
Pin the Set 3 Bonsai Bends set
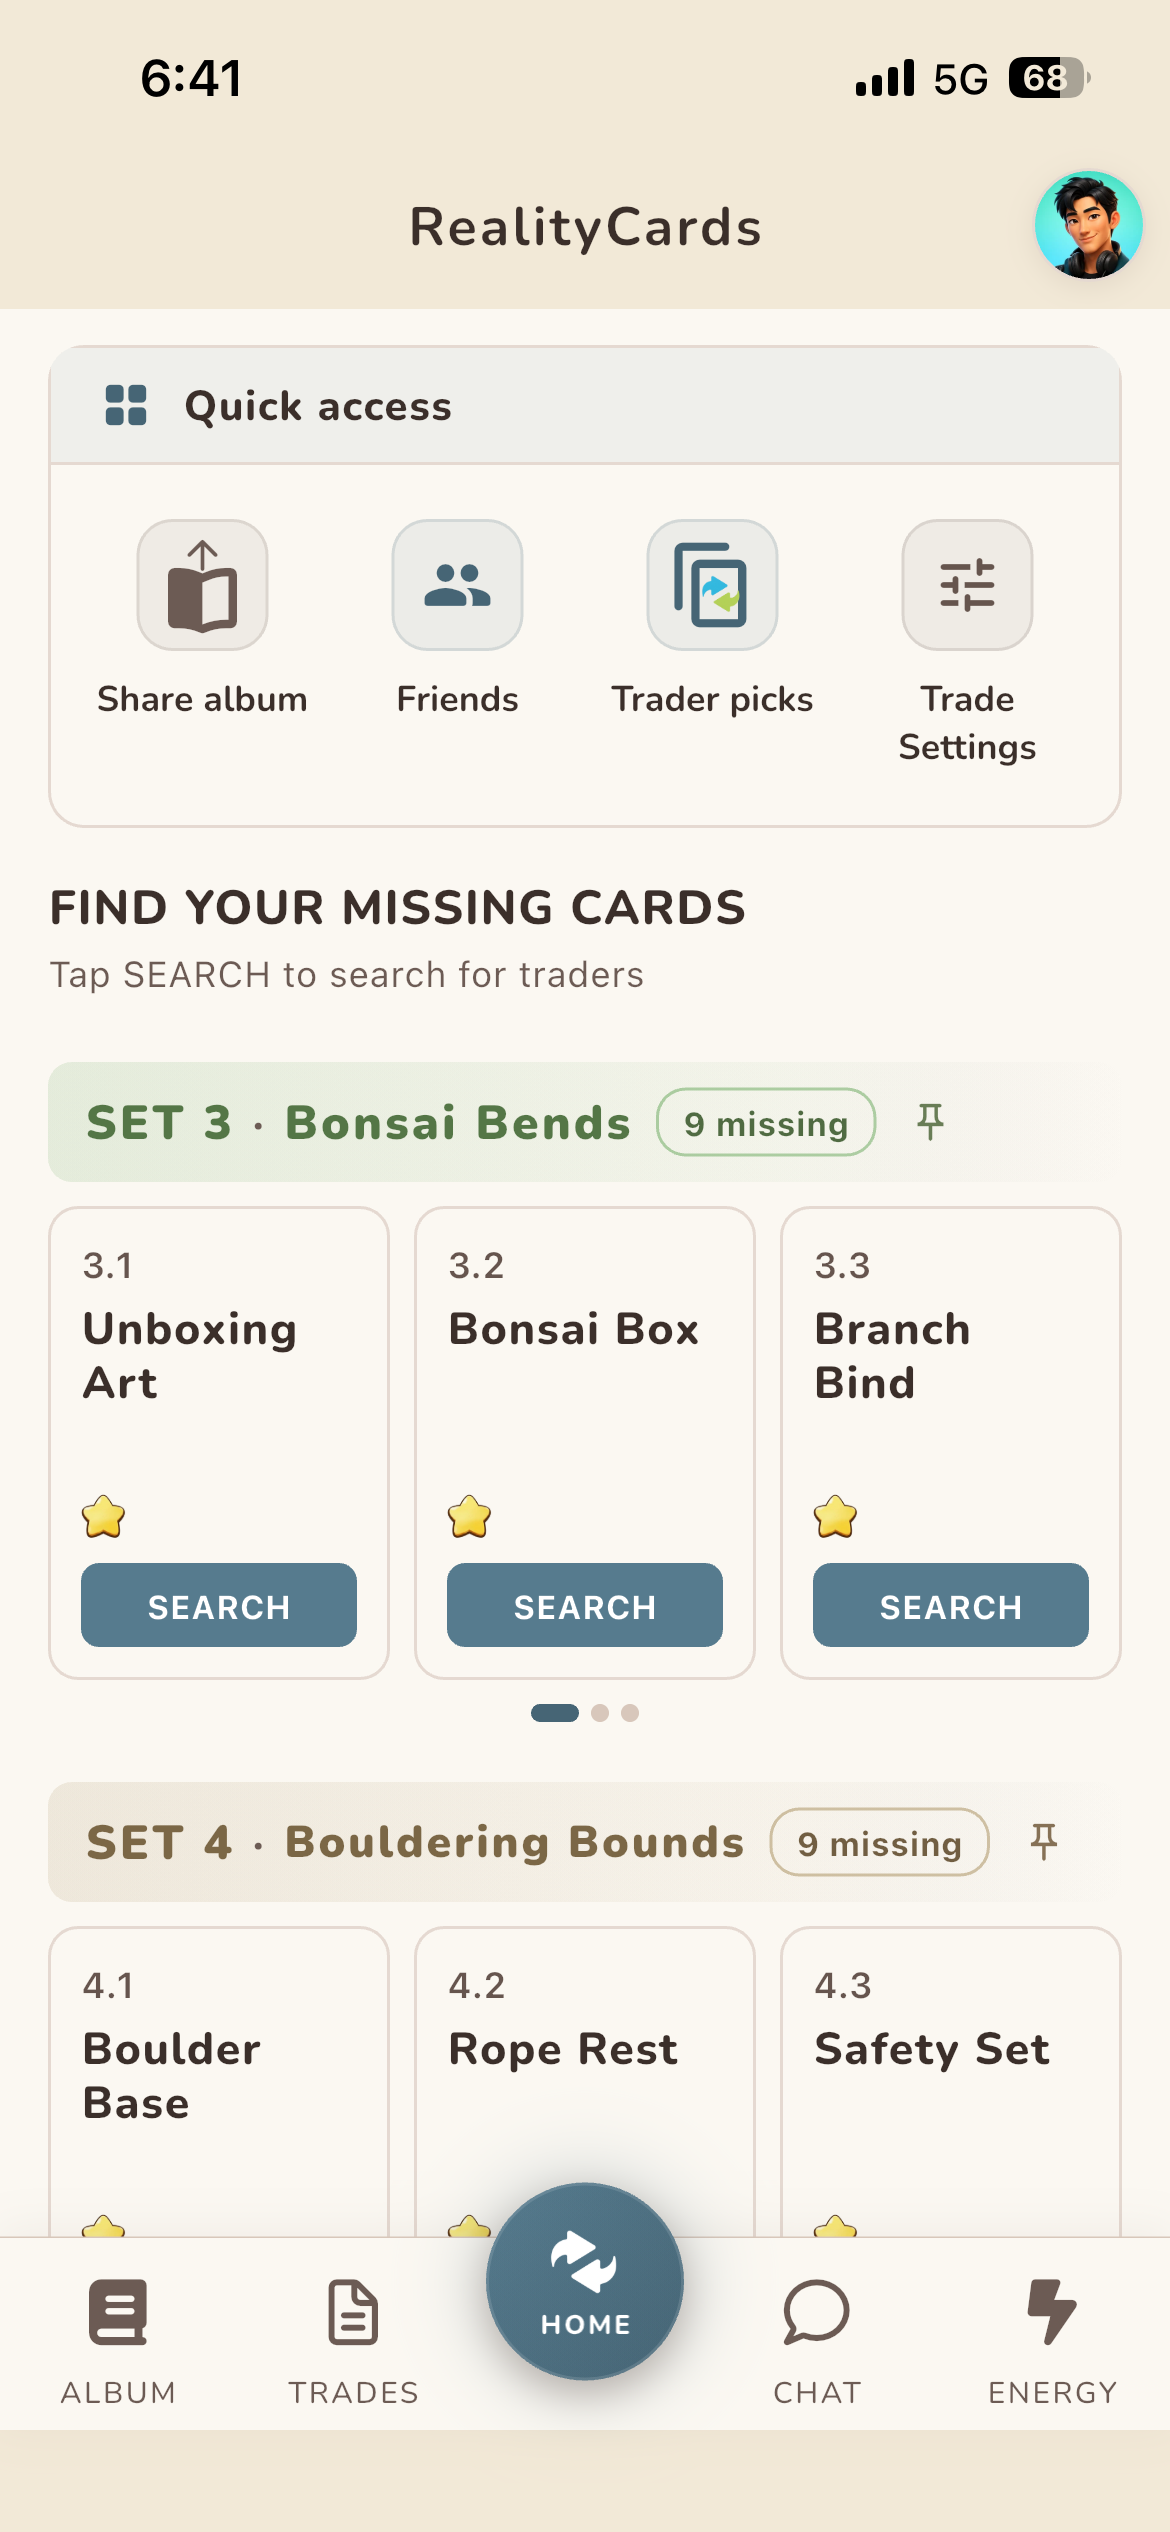930,1122
